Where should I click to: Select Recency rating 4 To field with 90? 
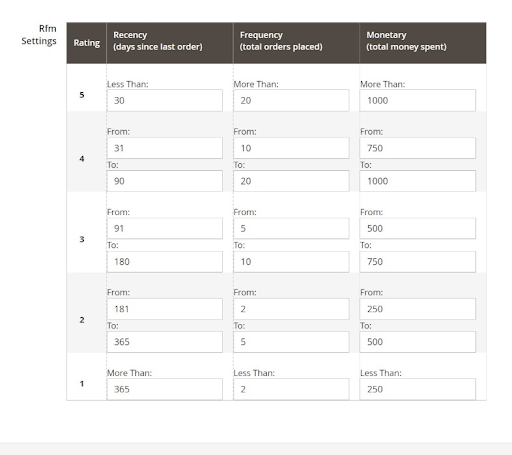pos(165,181)
